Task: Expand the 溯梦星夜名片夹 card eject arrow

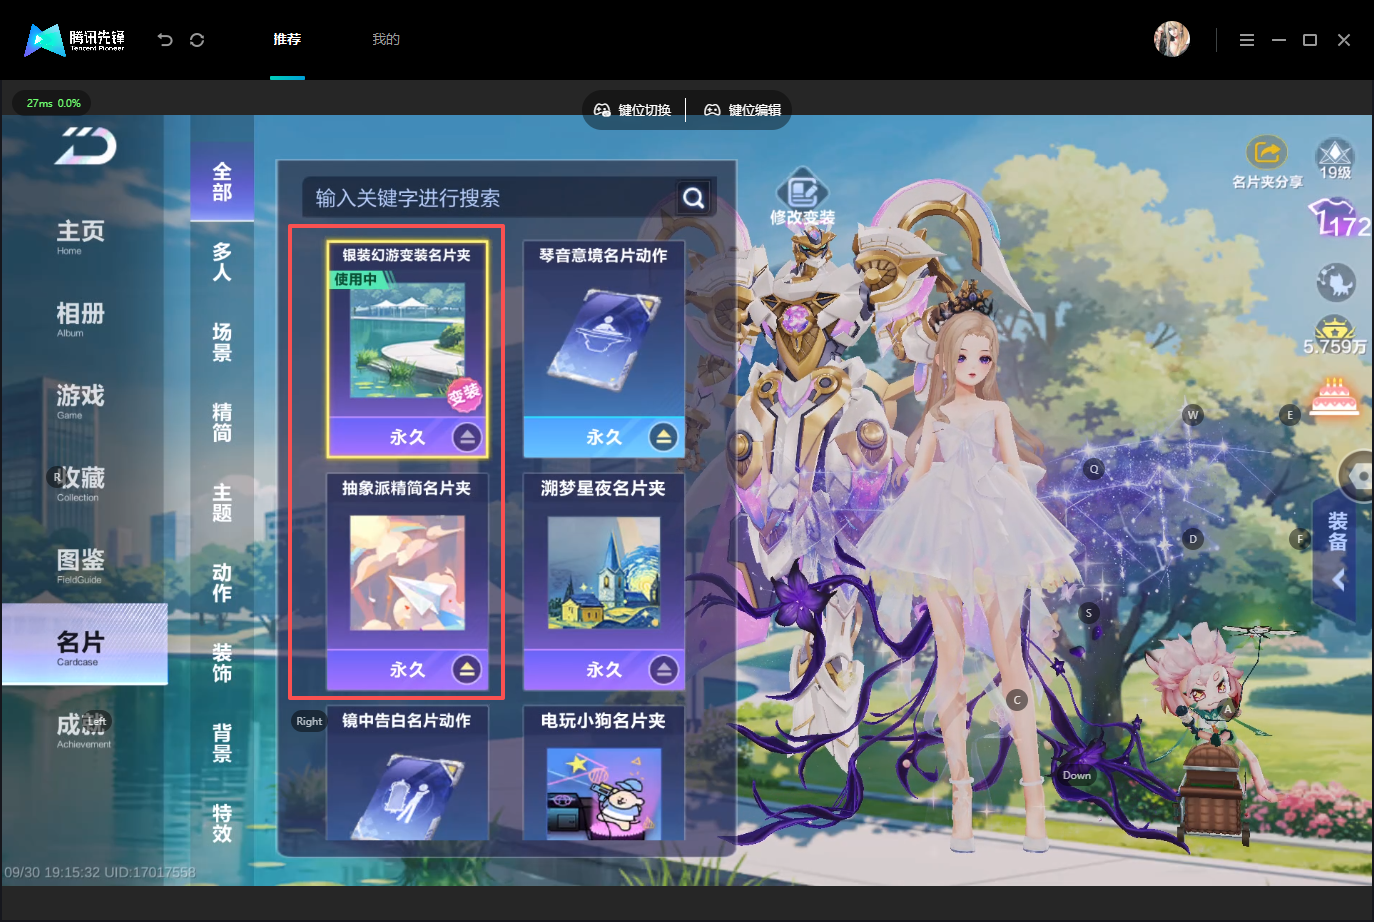Action: point(663,670)
